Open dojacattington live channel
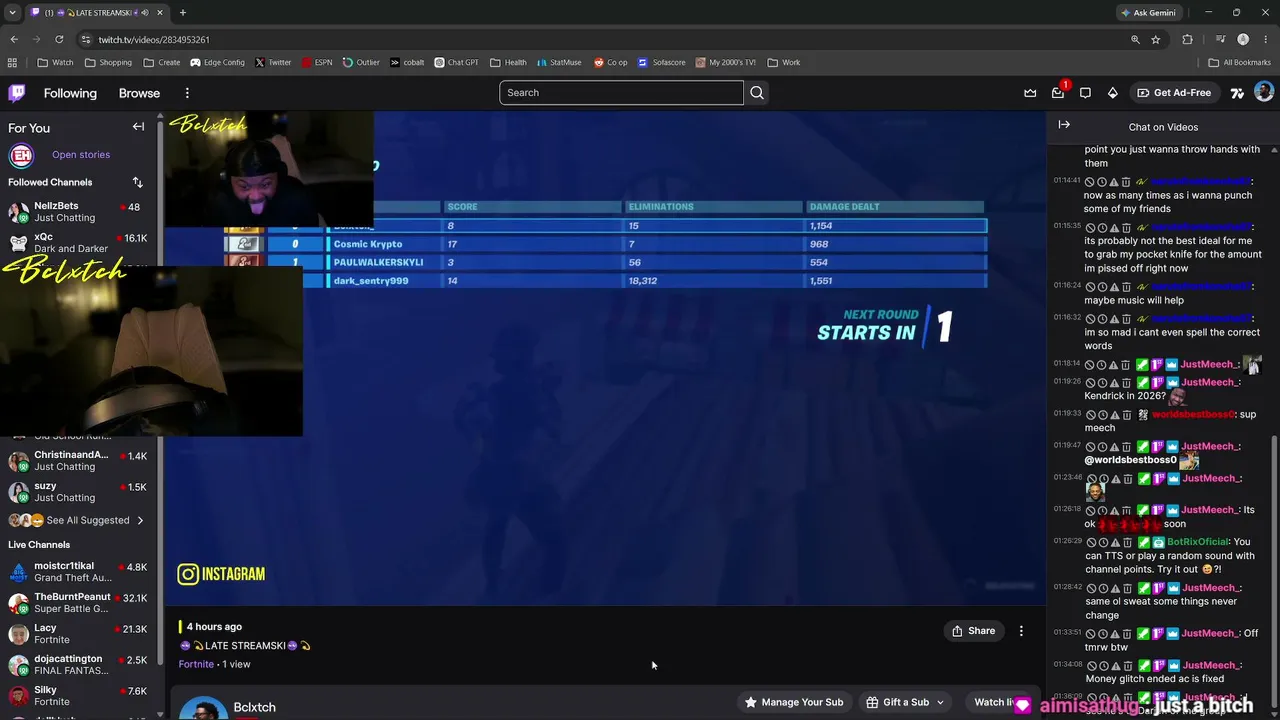This screenshot has height=720, width=1280. pyautogui.click(x=78, y=664)
